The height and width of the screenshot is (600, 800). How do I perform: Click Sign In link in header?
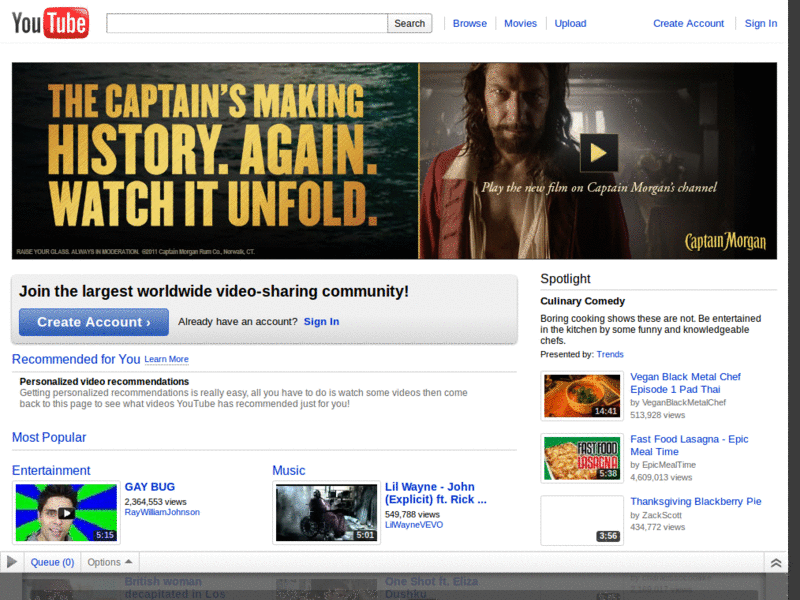point(761,23)
